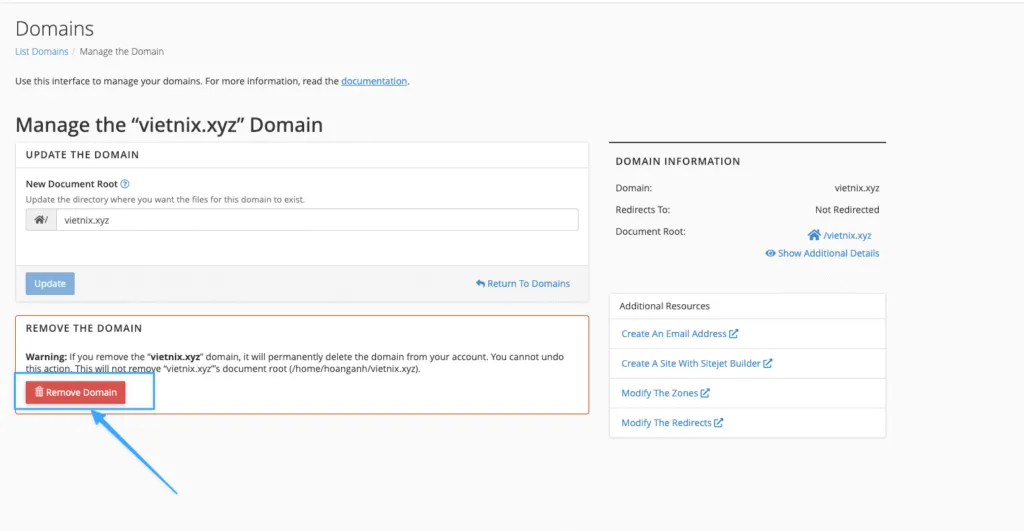Click the 'Not Redirected' value

pyautogui.click(x=847, y=210)
